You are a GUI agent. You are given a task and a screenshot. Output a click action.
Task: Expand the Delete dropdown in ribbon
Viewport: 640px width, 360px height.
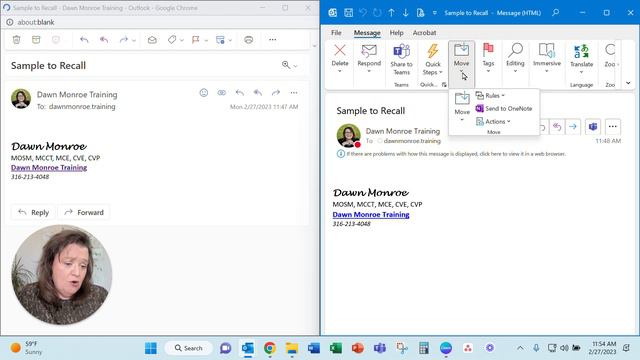[340, 71]
